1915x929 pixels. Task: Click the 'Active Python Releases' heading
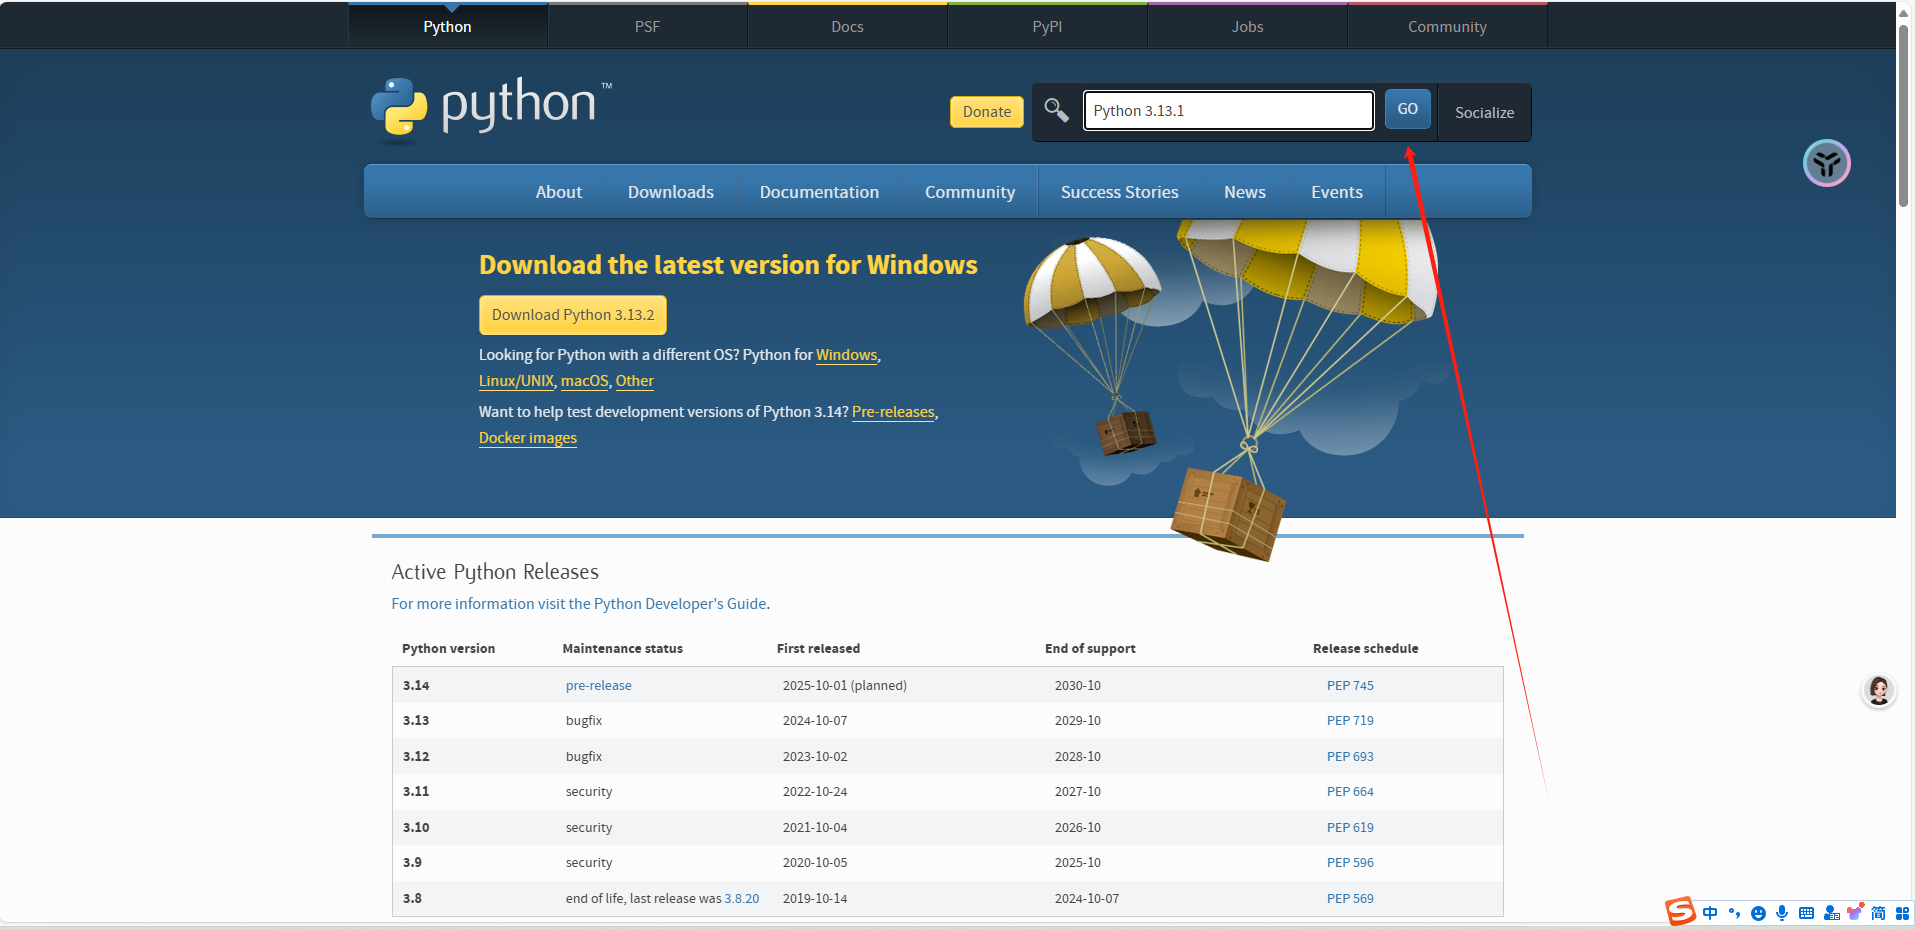[x=495, y=571]
